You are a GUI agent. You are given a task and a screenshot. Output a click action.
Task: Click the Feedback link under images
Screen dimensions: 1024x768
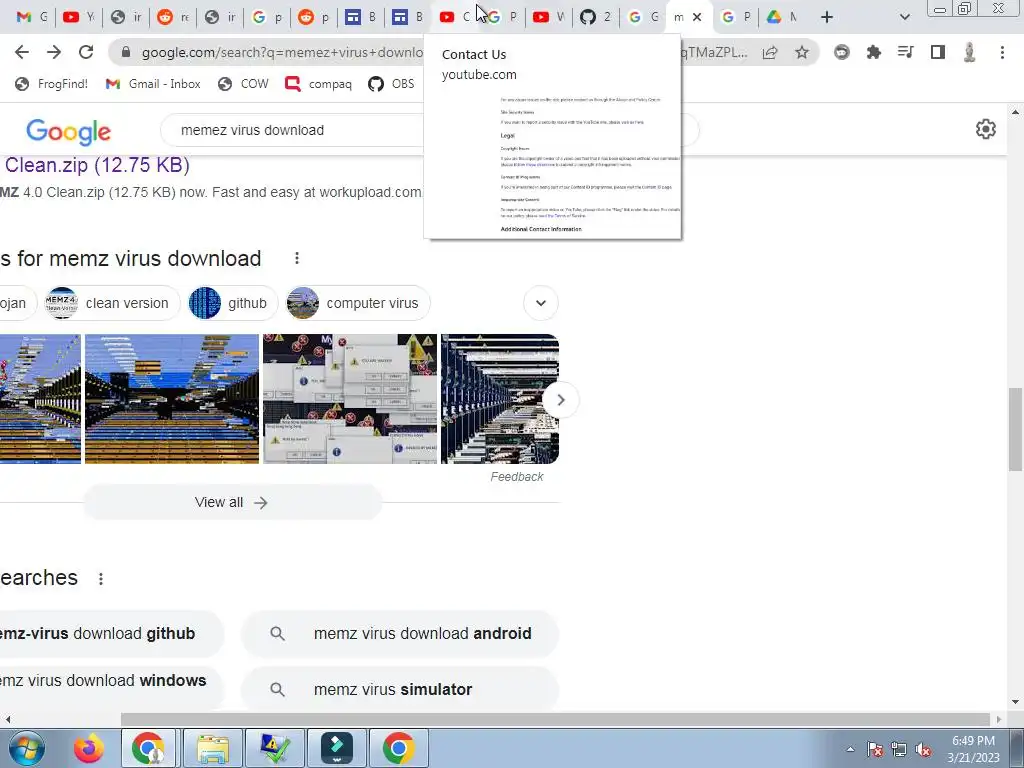point(517,477)
